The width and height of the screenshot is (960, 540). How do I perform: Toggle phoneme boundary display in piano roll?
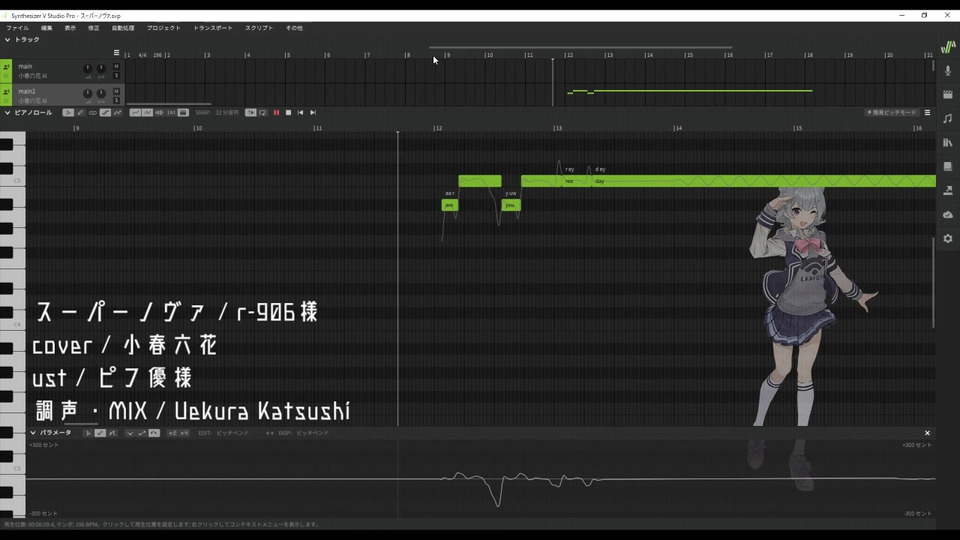click(171, 113)
